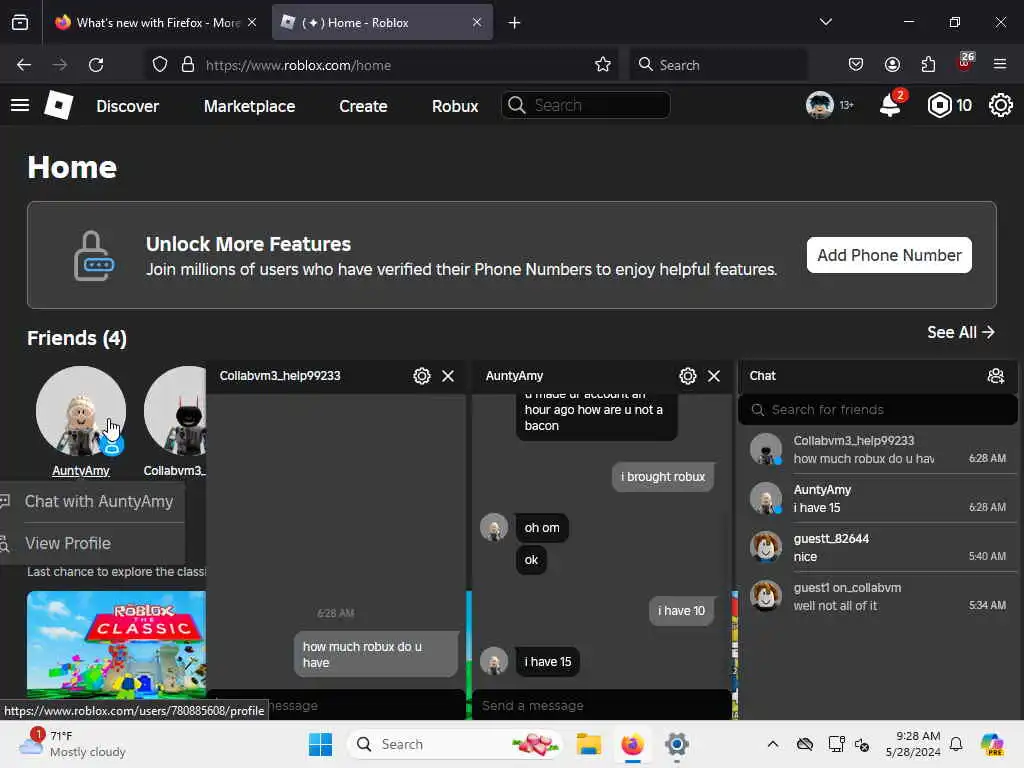Open weather widget on taskbar

(x=72, y=744)
